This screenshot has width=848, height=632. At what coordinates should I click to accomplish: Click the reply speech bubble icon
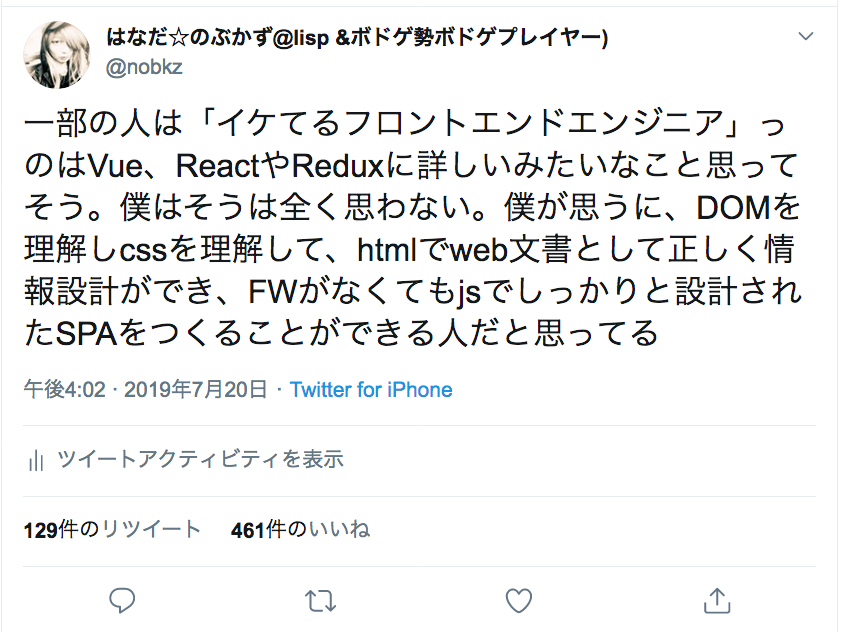pos(122,600)
